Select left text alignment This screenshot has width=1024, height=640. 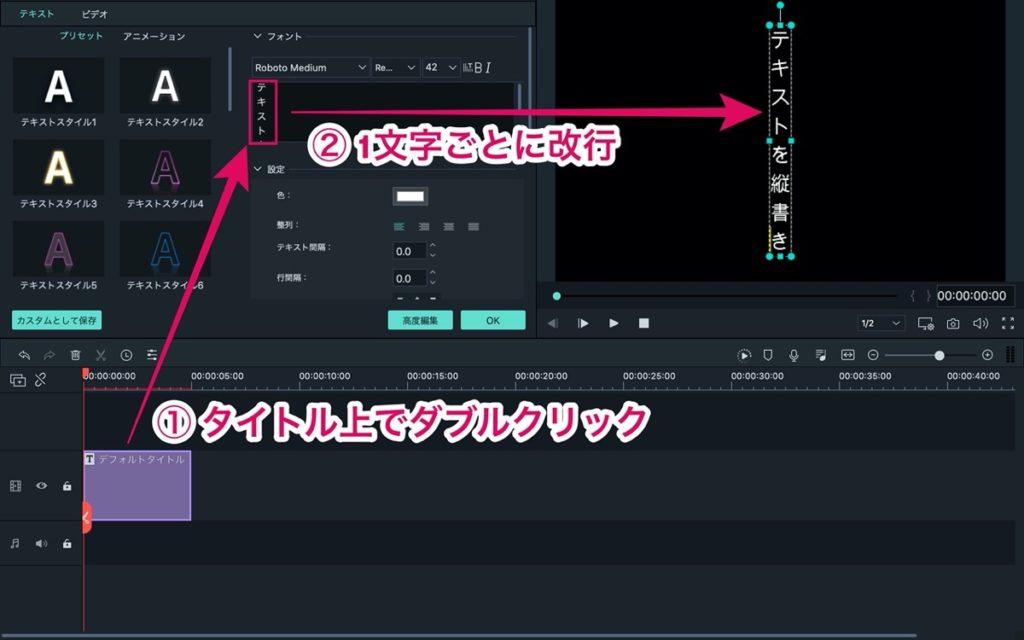click(x=399, y=227)
